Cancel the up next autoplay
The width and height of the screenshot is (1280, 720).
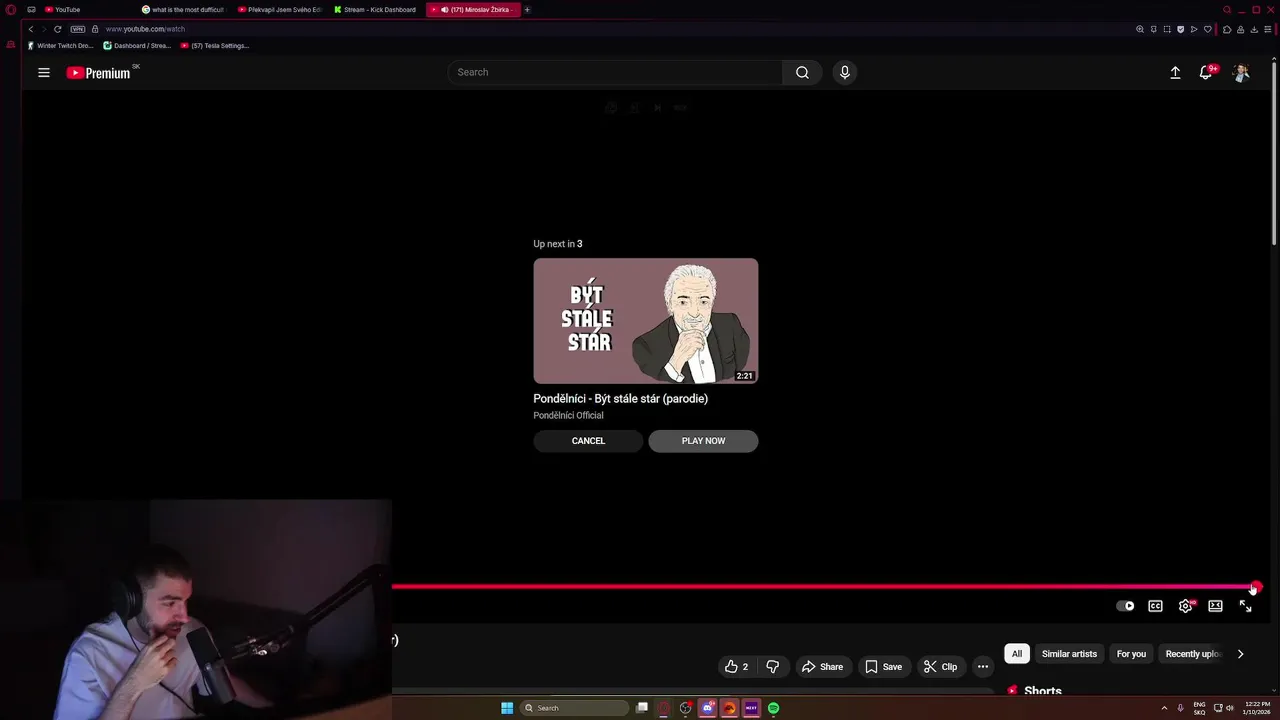point(588,441)
